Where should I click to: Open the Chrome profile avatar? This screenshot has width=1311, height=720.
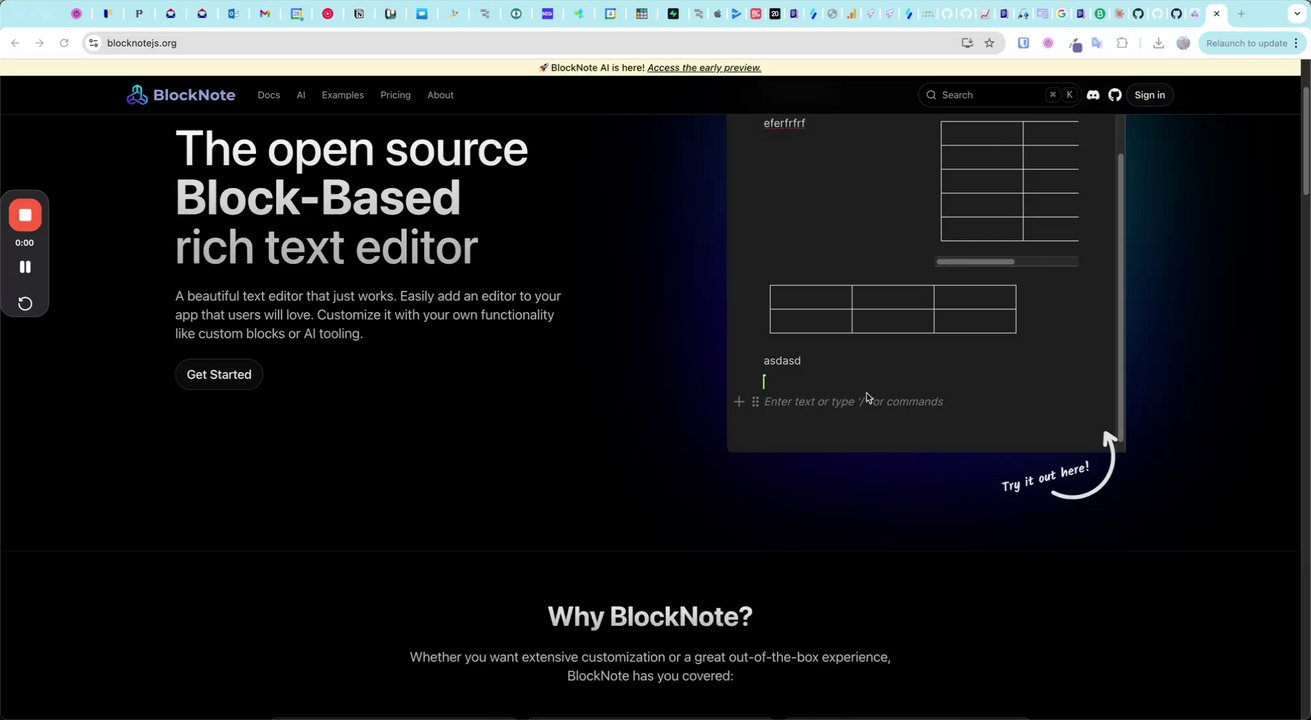(x=1183, y=43)
